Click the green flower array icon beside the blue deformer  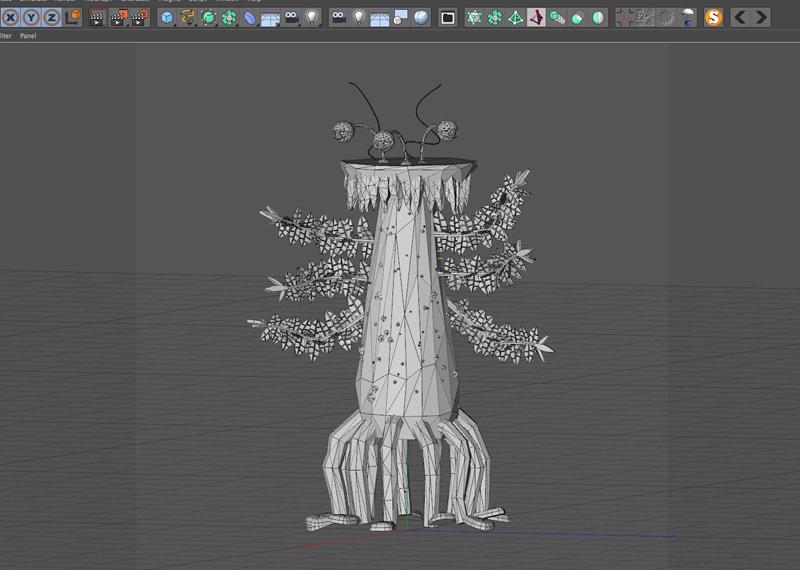tap(229, 18)
